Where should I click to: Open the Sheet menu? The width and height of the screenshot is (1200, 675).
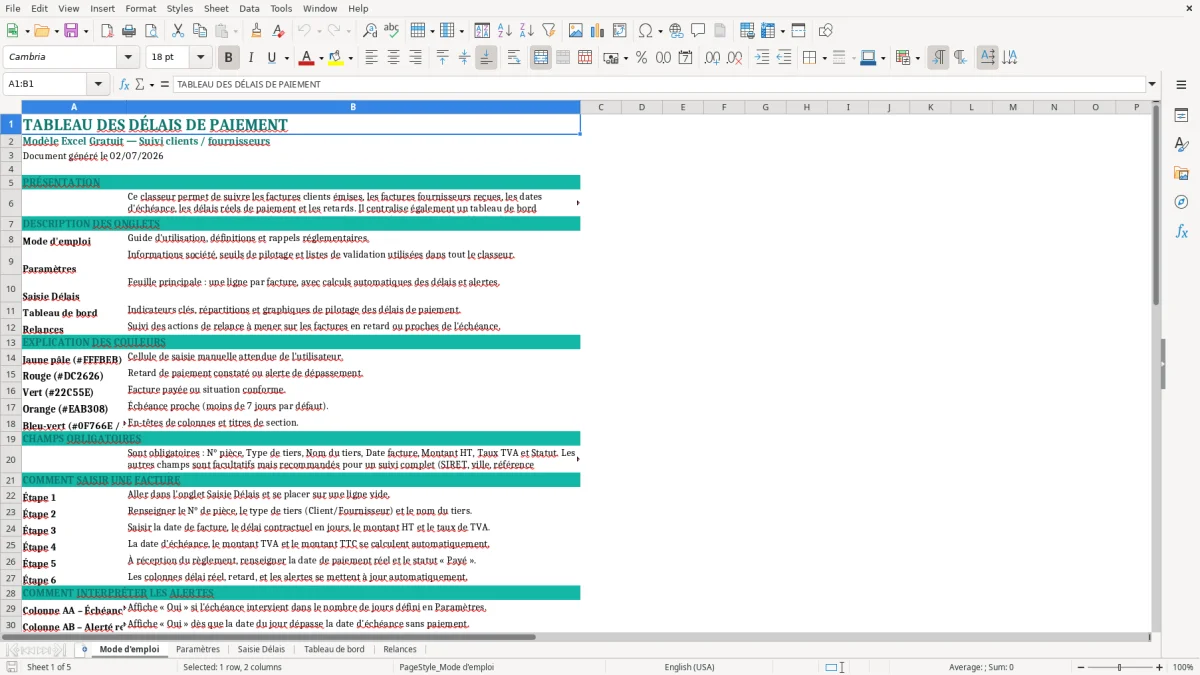tap(216, 8)
